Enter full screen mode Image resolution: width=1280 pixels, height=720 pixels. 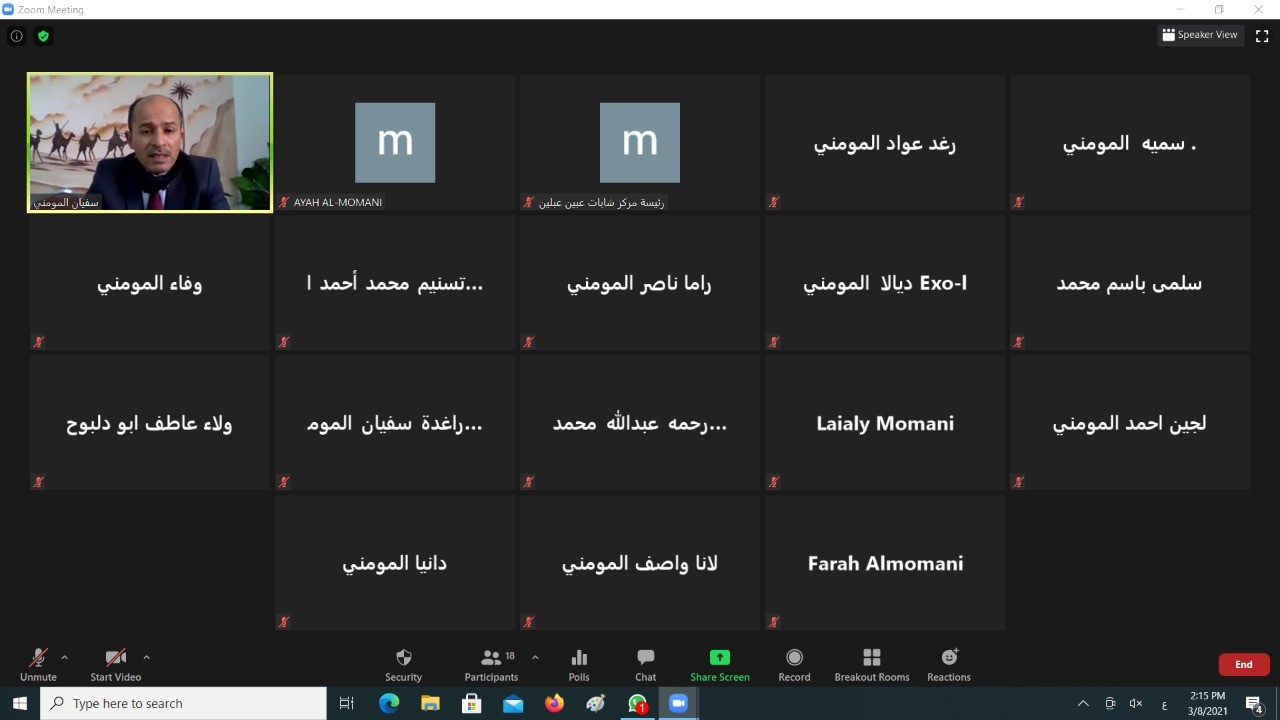pos(1262,35)
